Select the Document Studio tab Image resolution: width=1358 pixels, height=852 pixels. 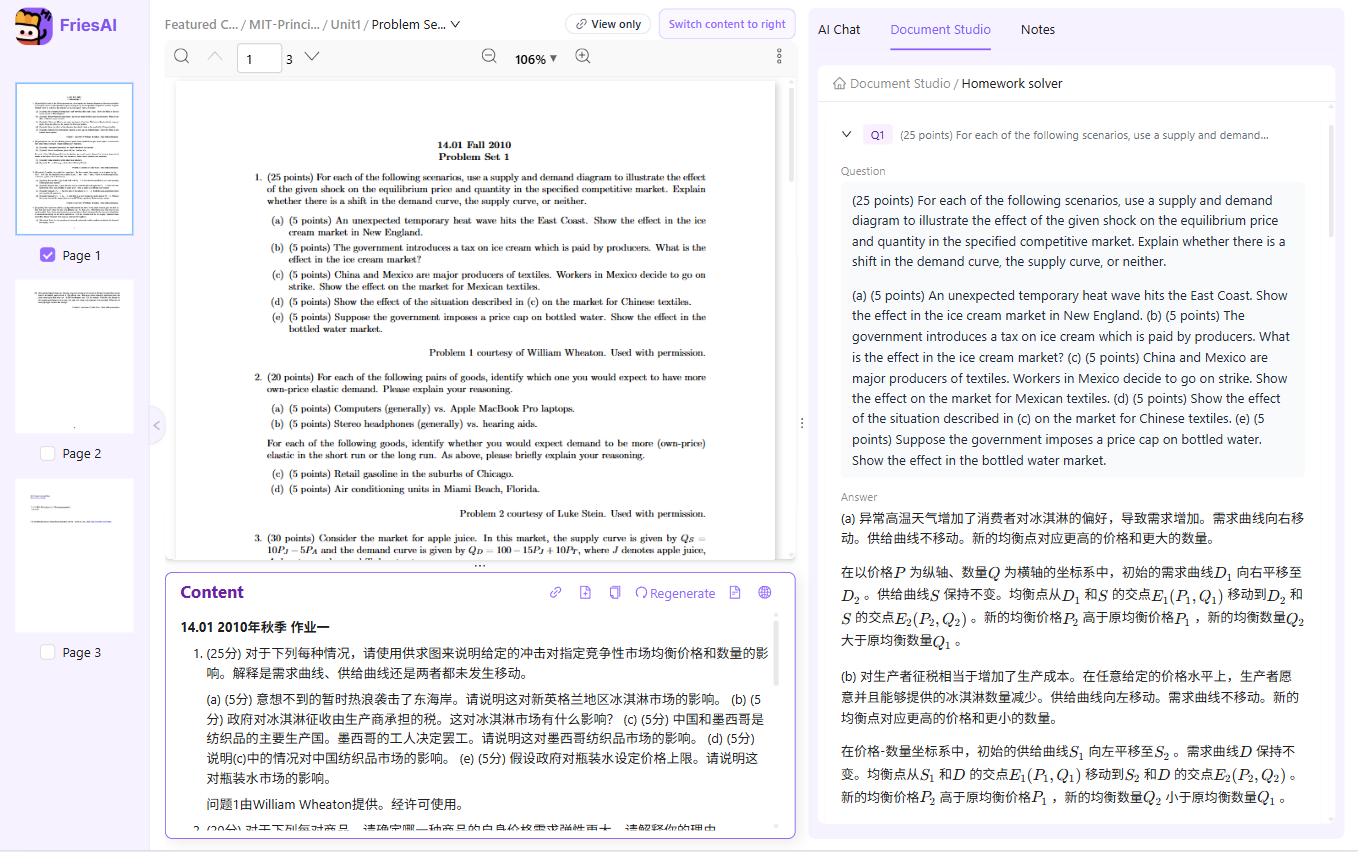[941, 29]
